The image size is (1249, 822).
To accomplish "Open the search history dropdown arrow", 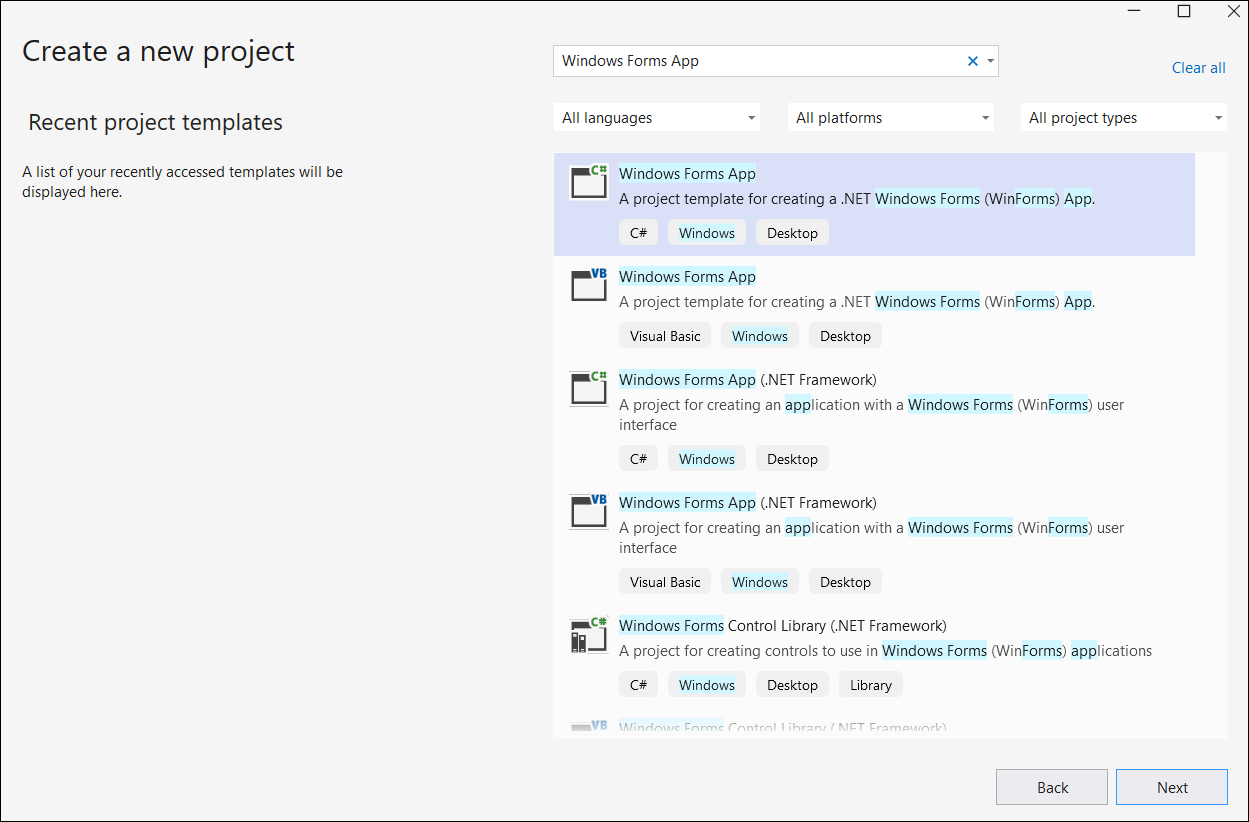I will (990, 61).
